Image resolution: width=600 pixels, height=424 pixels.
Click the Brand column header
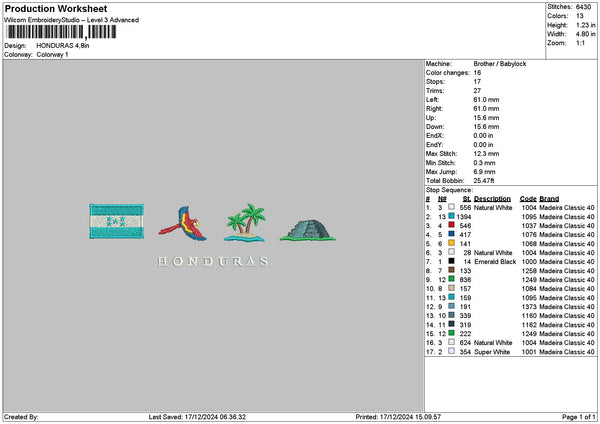[549, 199]
